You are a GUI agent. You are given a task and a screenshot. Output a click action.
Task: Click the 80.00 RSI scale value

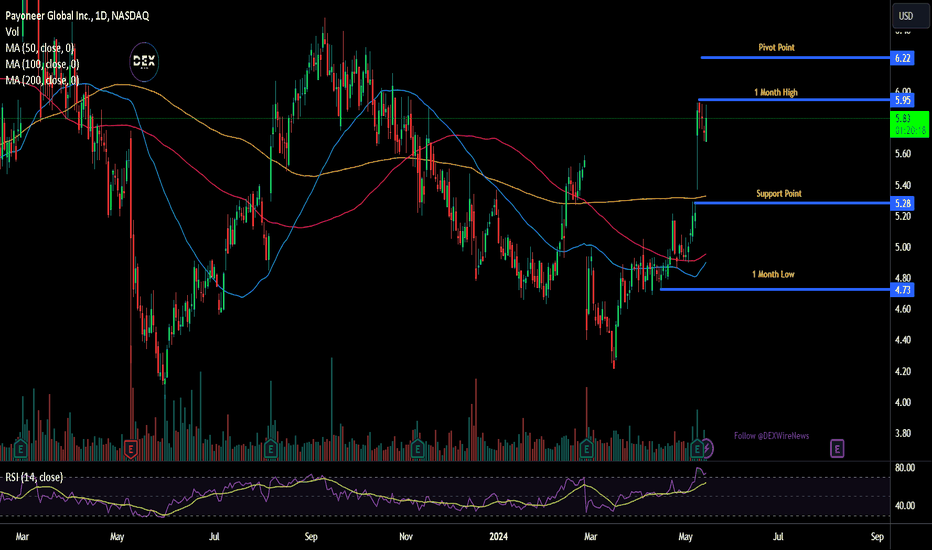point(905,468)
